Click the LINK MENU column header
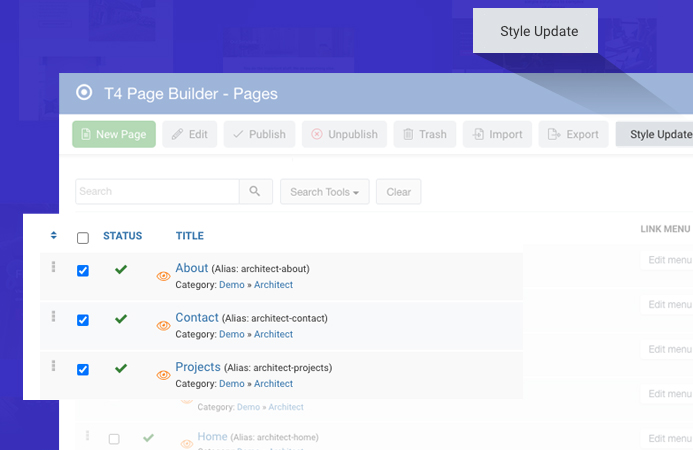 (665, 229)
